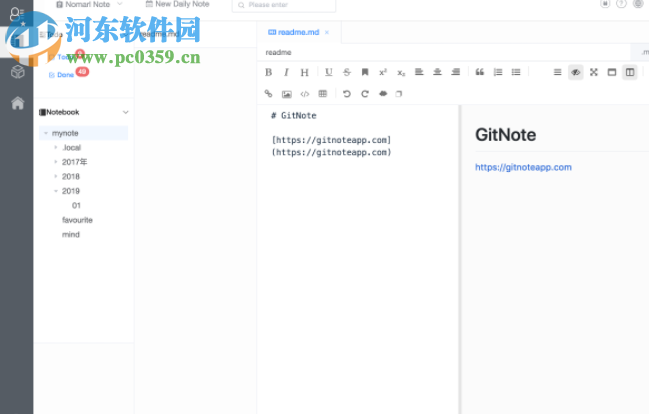Insert an ordered list

click(x=498, y=72)
